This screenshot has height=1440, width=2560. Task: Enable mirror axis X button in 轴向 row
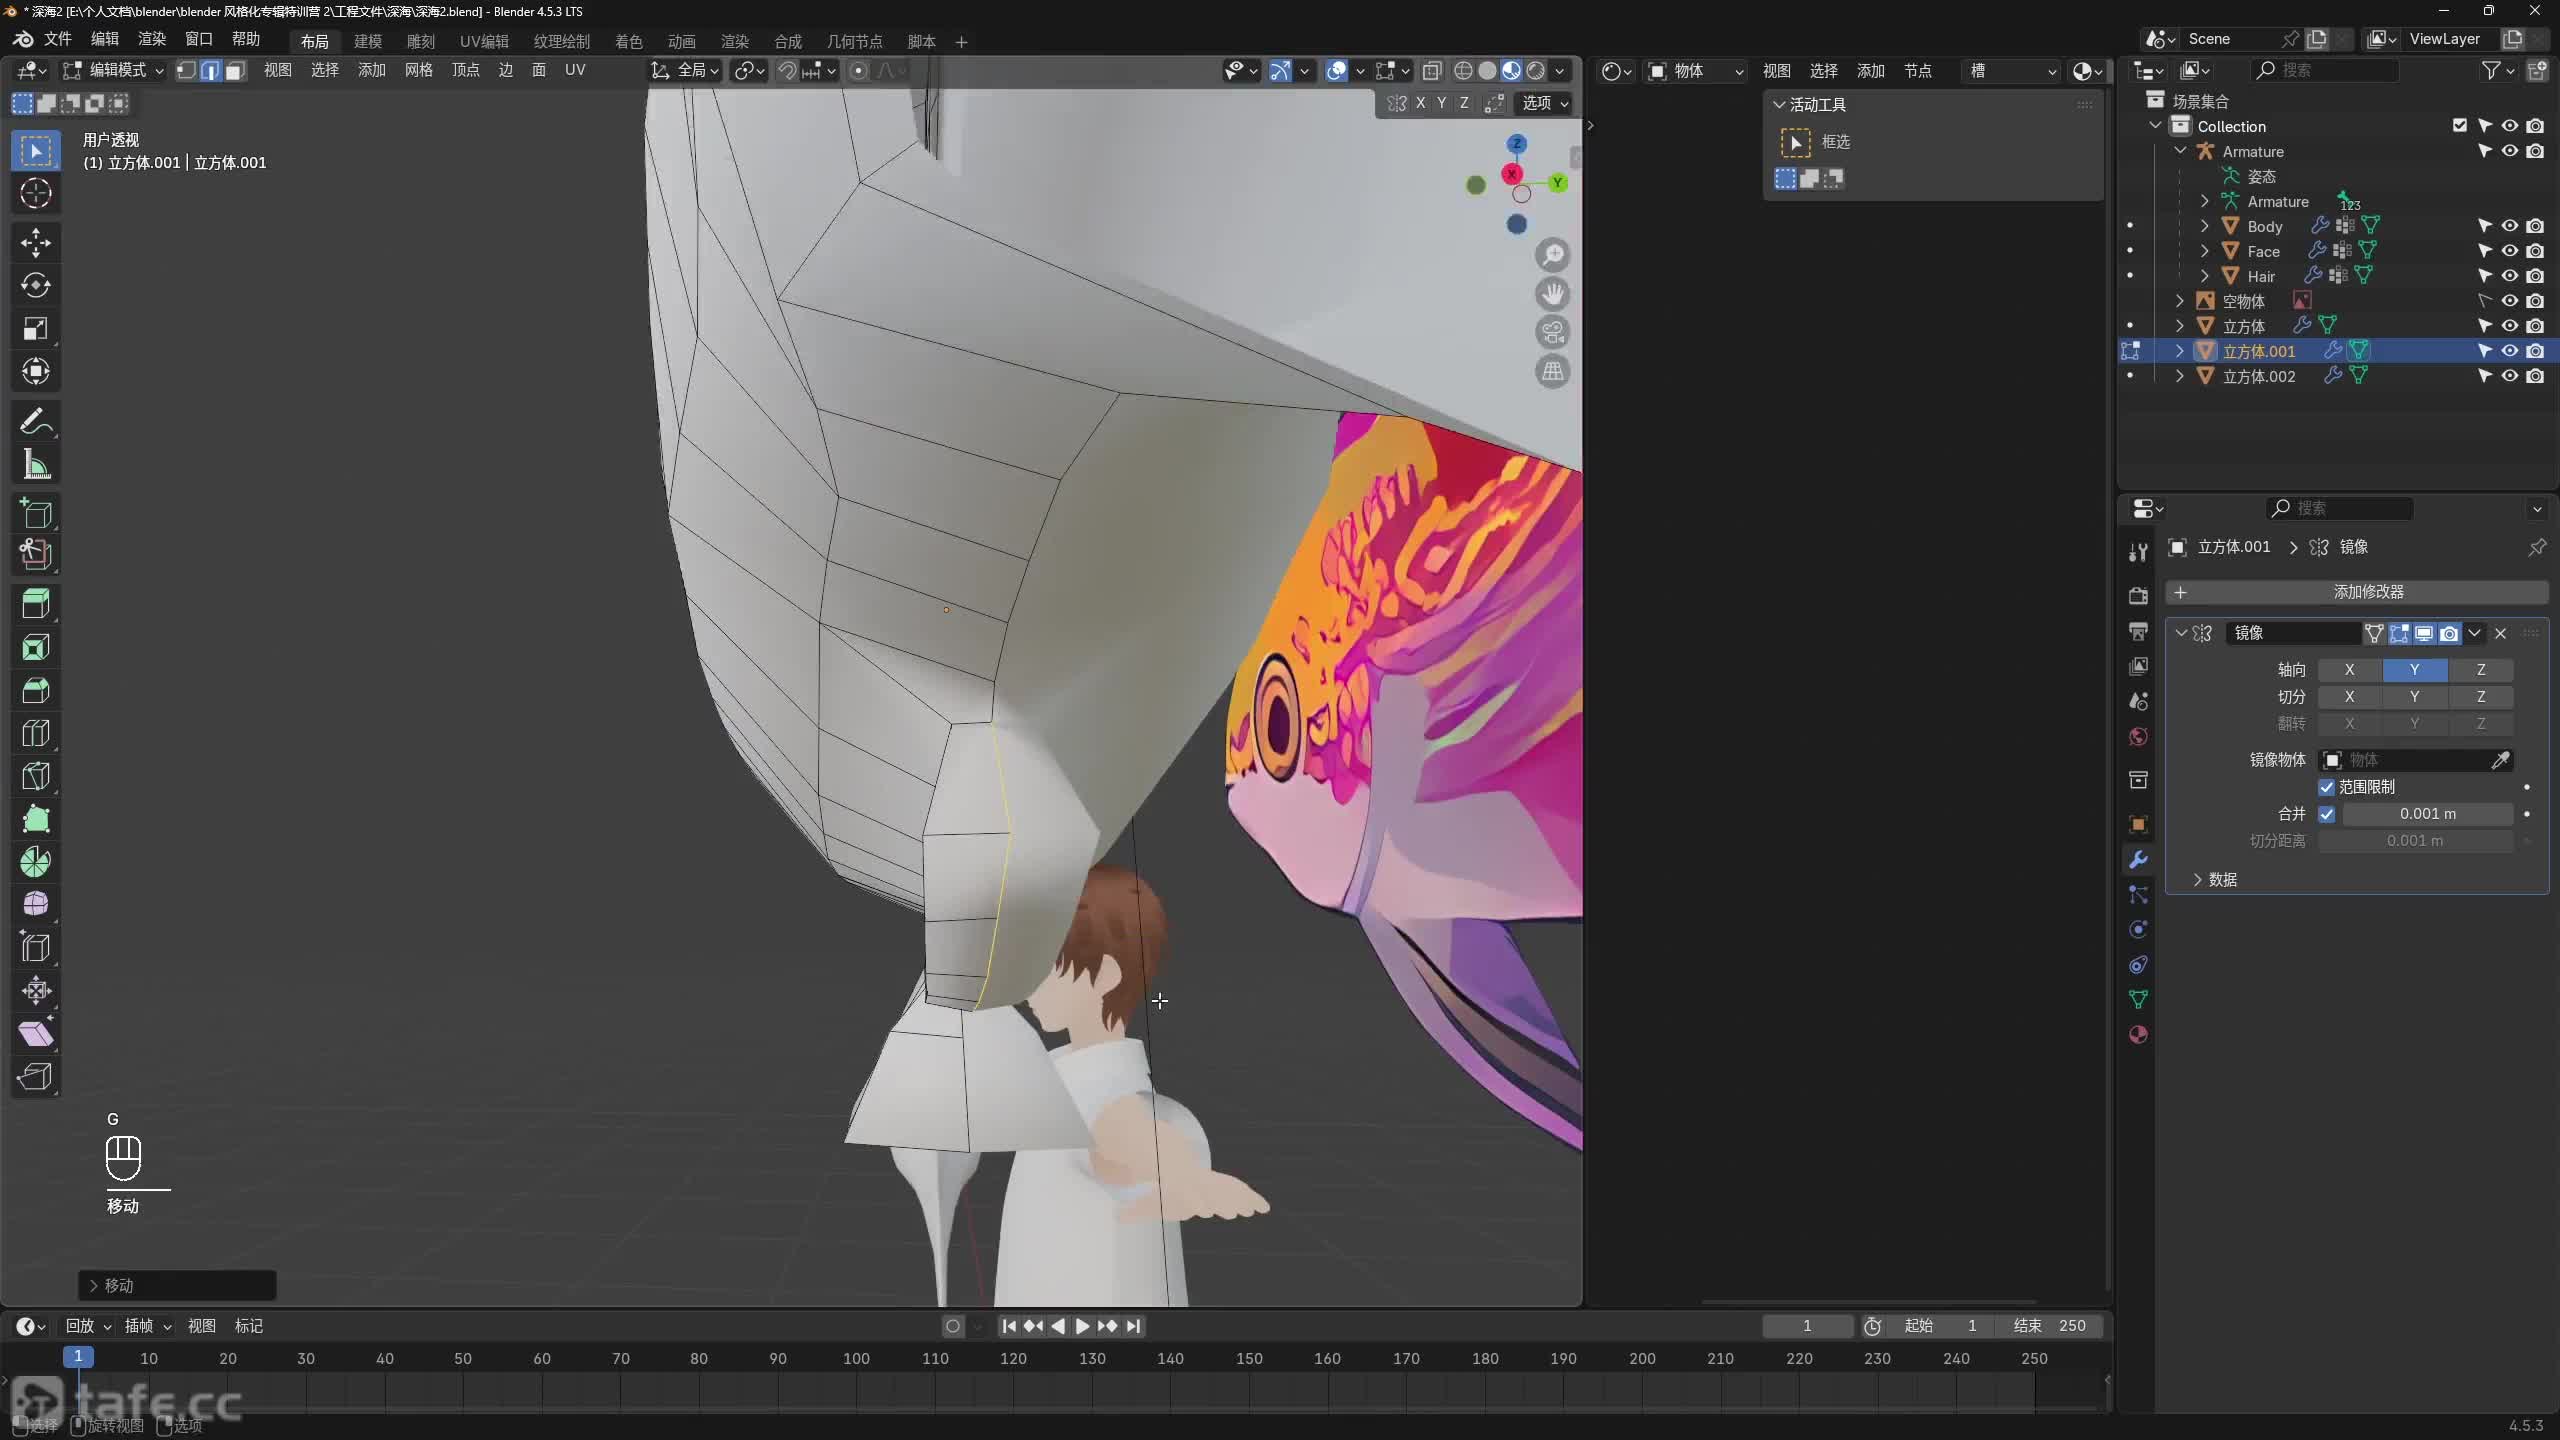[x=2349, y=670]
